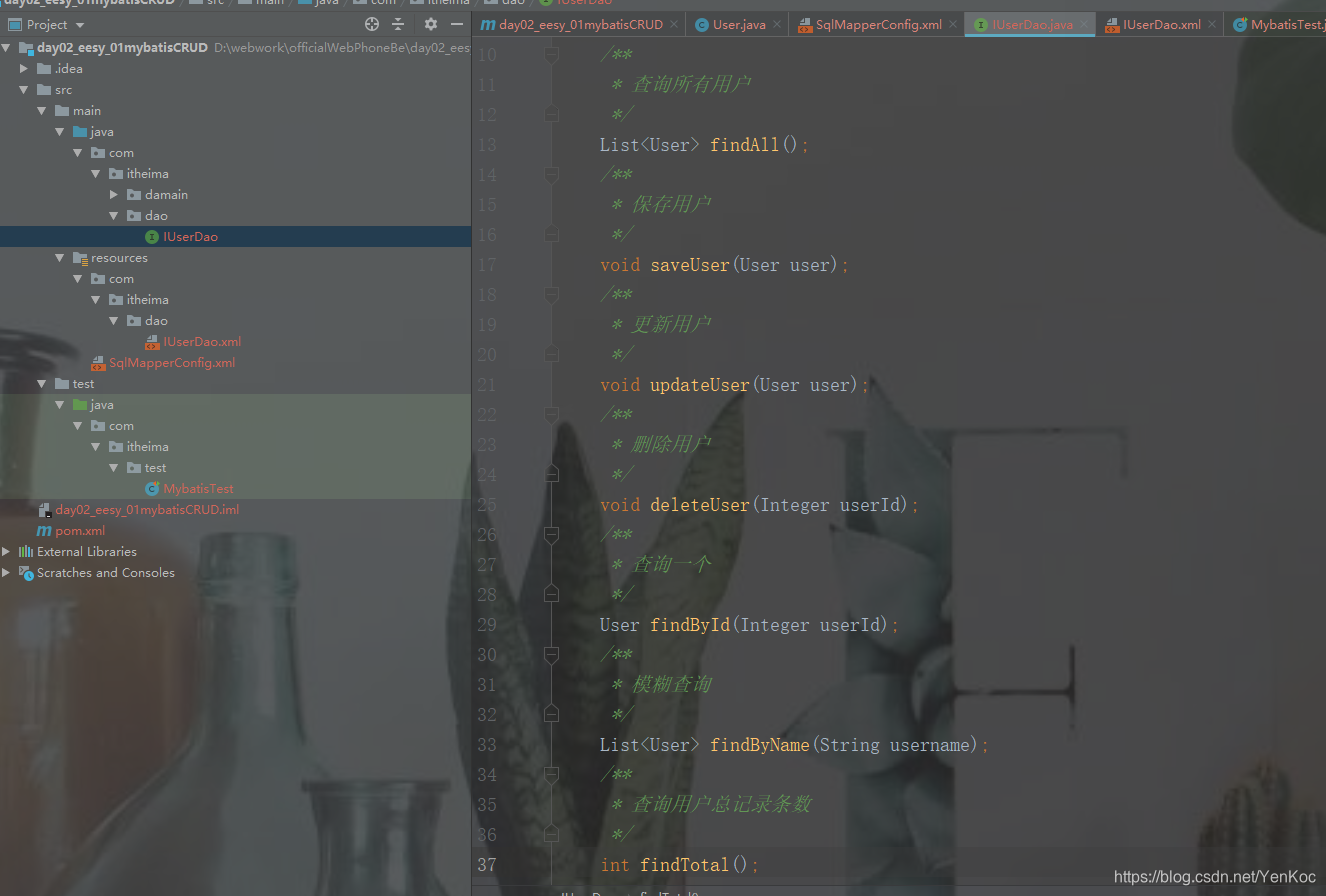Click the file icon of day02_eesy_01mybatisCRUD.iml
The height and width of the screenshot is (896, 1326).
pos(44,510)
